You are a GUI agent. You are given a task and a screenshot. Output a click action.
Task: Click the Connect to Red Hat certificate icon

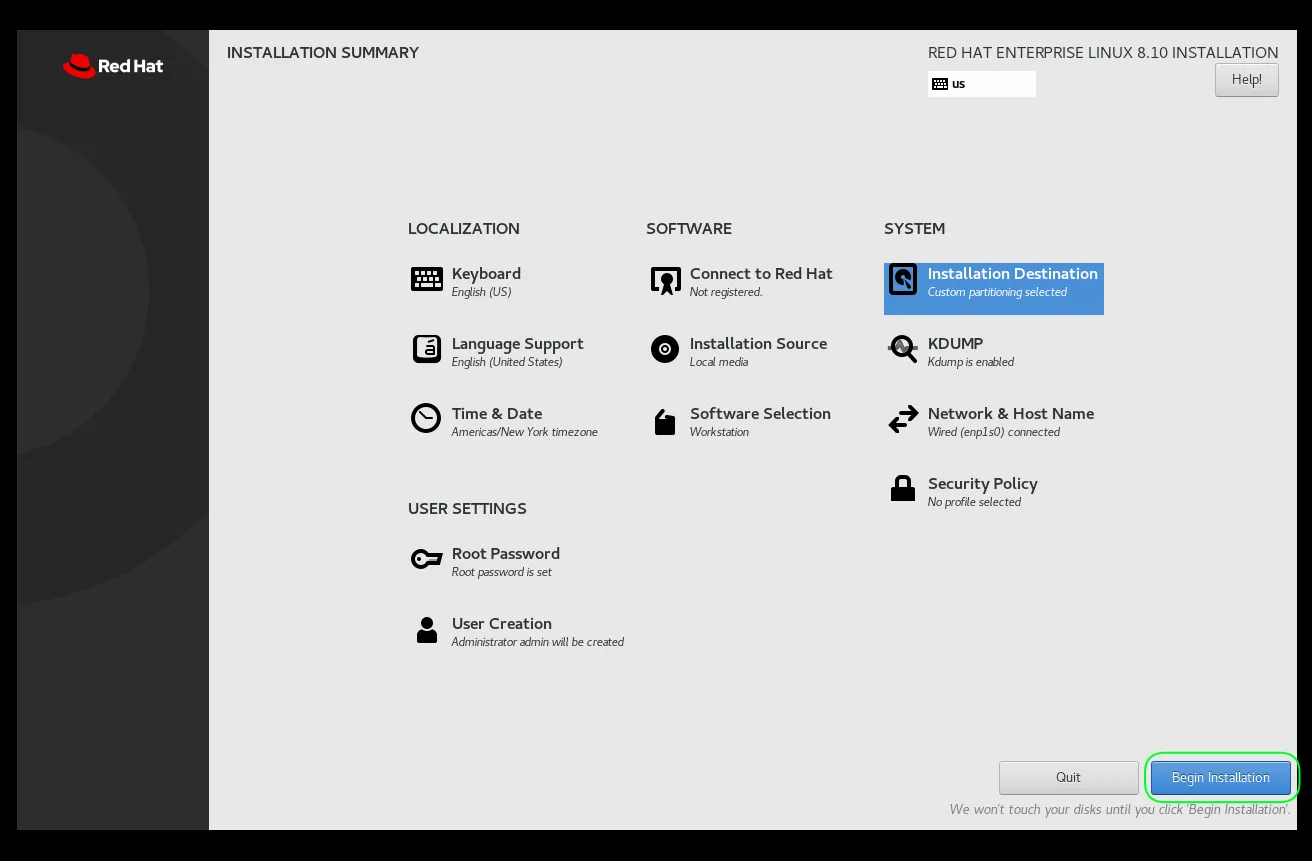point(665,281)
